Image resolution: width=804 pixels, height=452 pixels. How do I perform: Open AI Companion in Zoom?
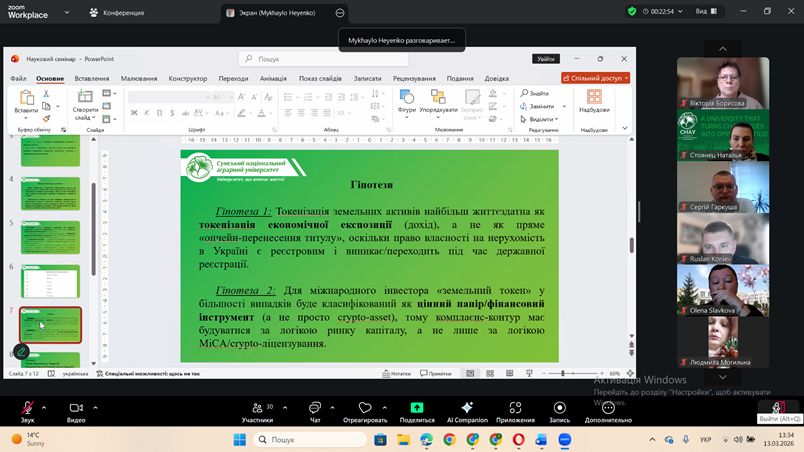coord(467,408)
